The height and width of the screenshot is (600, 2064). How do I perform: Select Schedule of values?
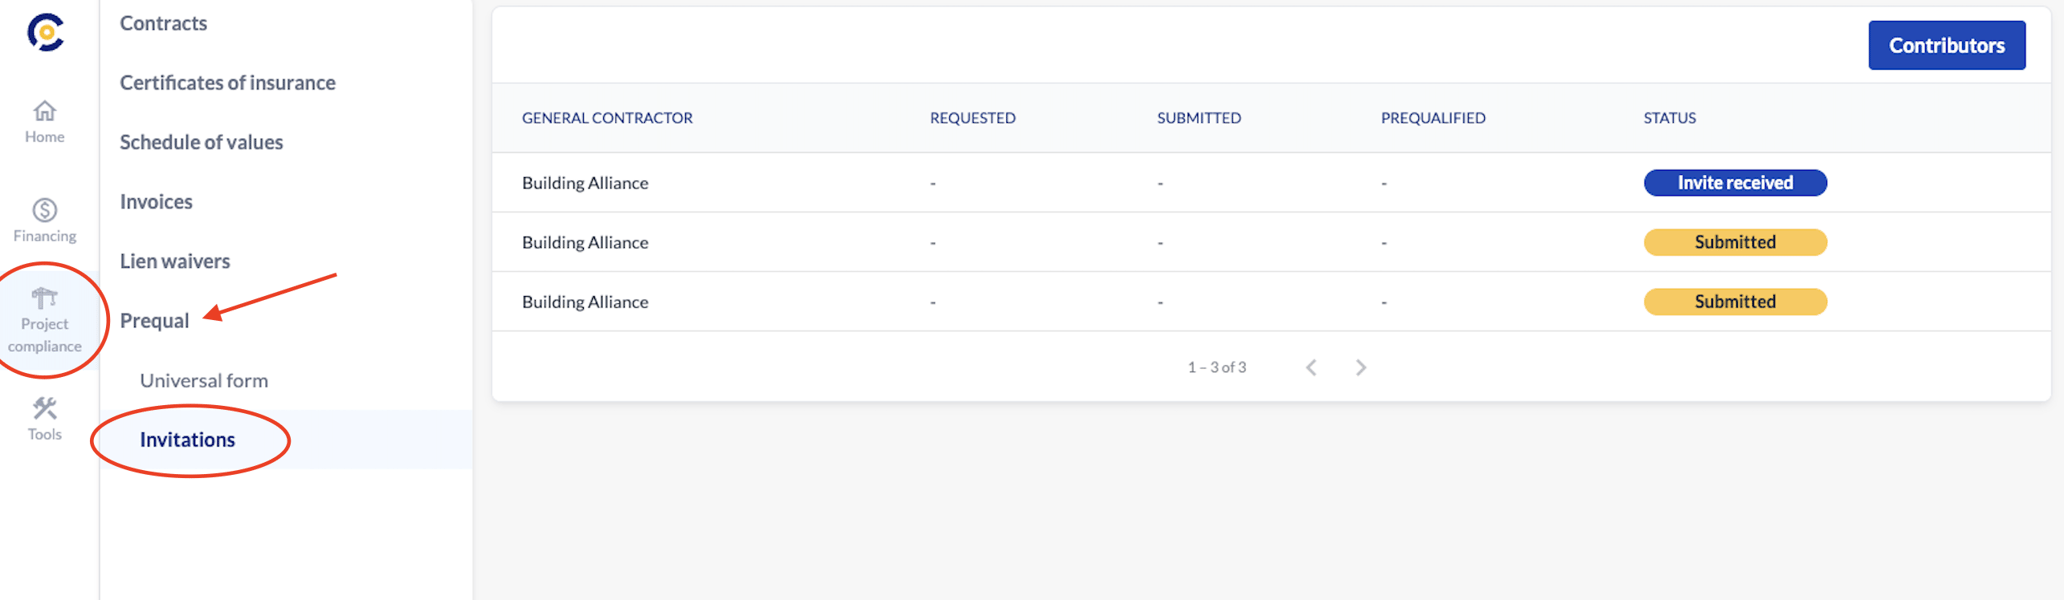(201, 142)
